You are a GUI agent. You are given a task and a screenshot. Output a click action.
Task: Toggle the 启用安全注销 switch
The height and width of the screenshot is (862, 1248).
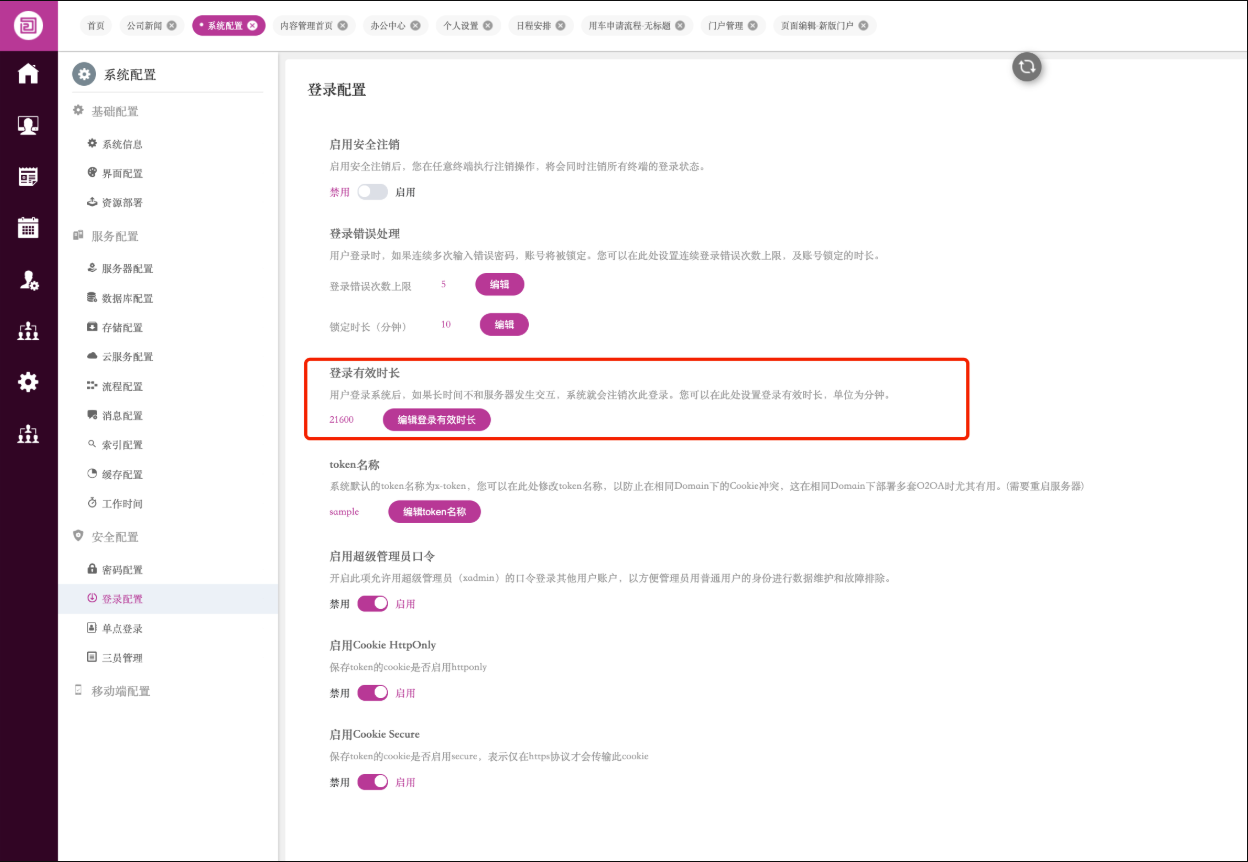(372, 192)
